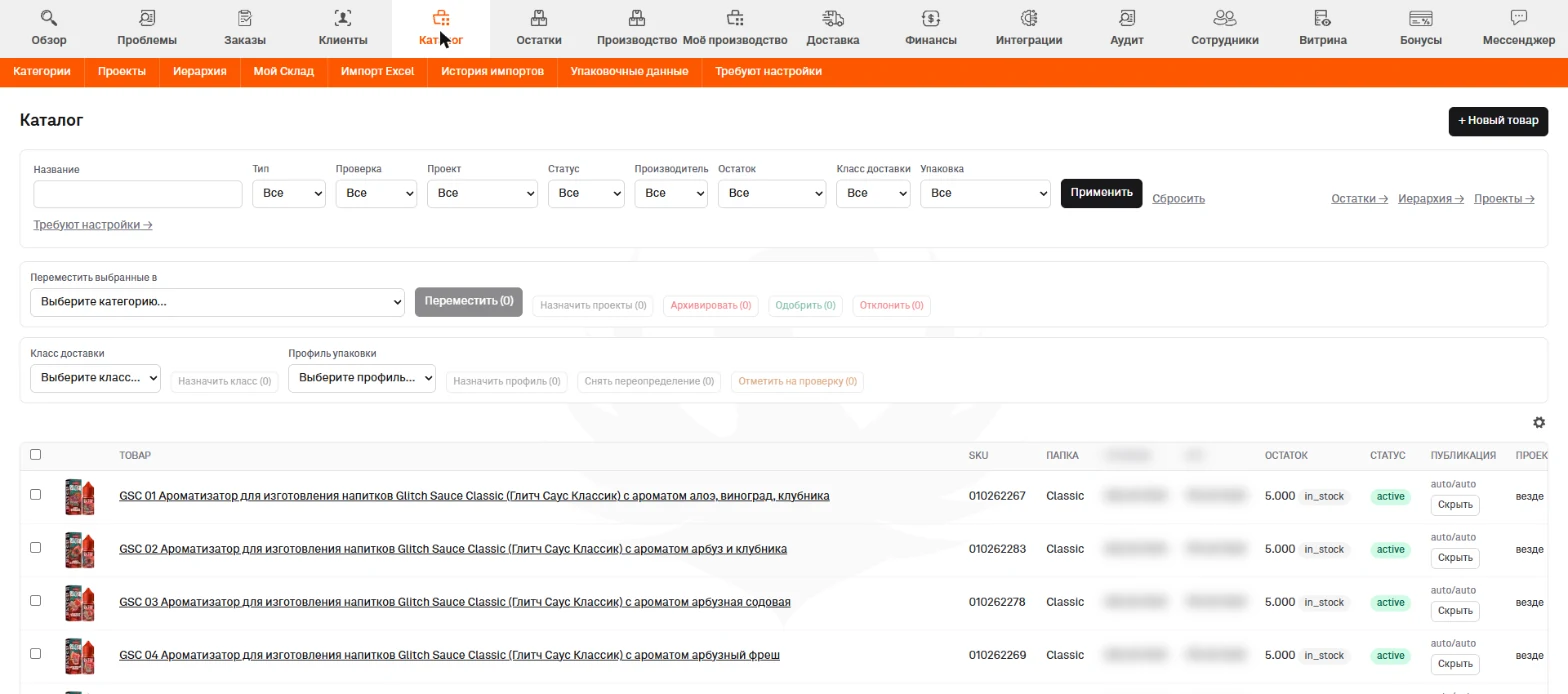Tick the checkbox for GSC 02 product
This screenshot has height=694, width=1568.
36,547
